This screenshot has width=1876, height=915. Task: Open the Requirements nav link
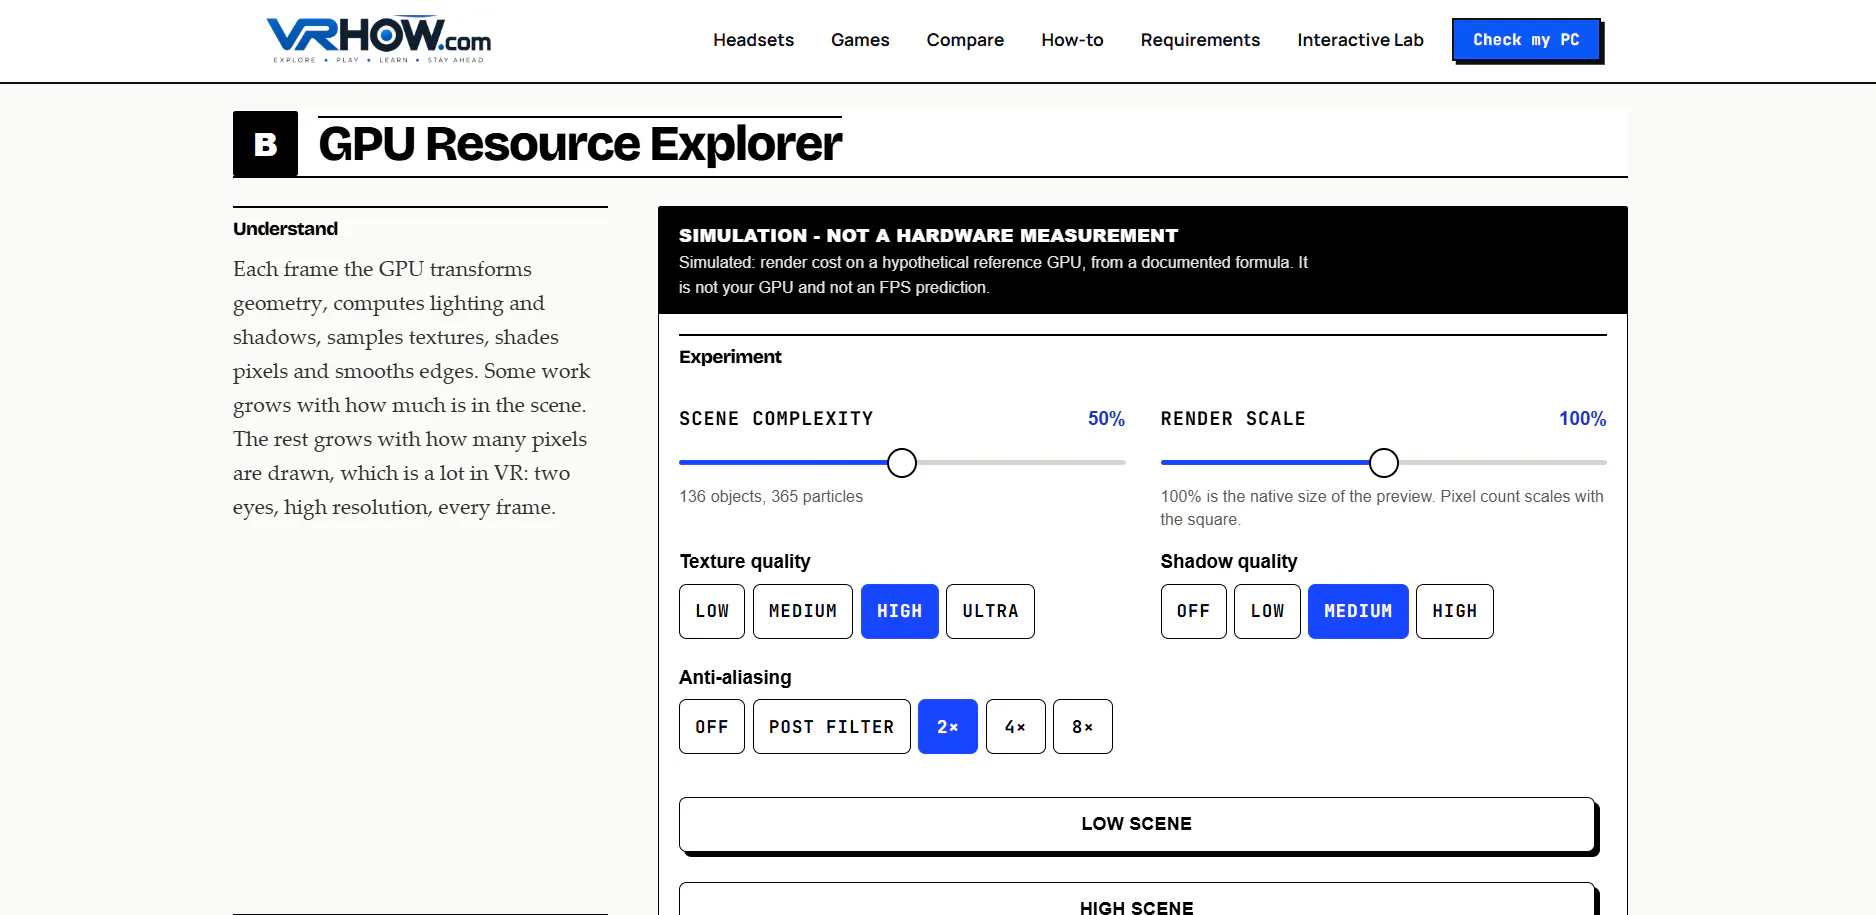(1200, 40)
